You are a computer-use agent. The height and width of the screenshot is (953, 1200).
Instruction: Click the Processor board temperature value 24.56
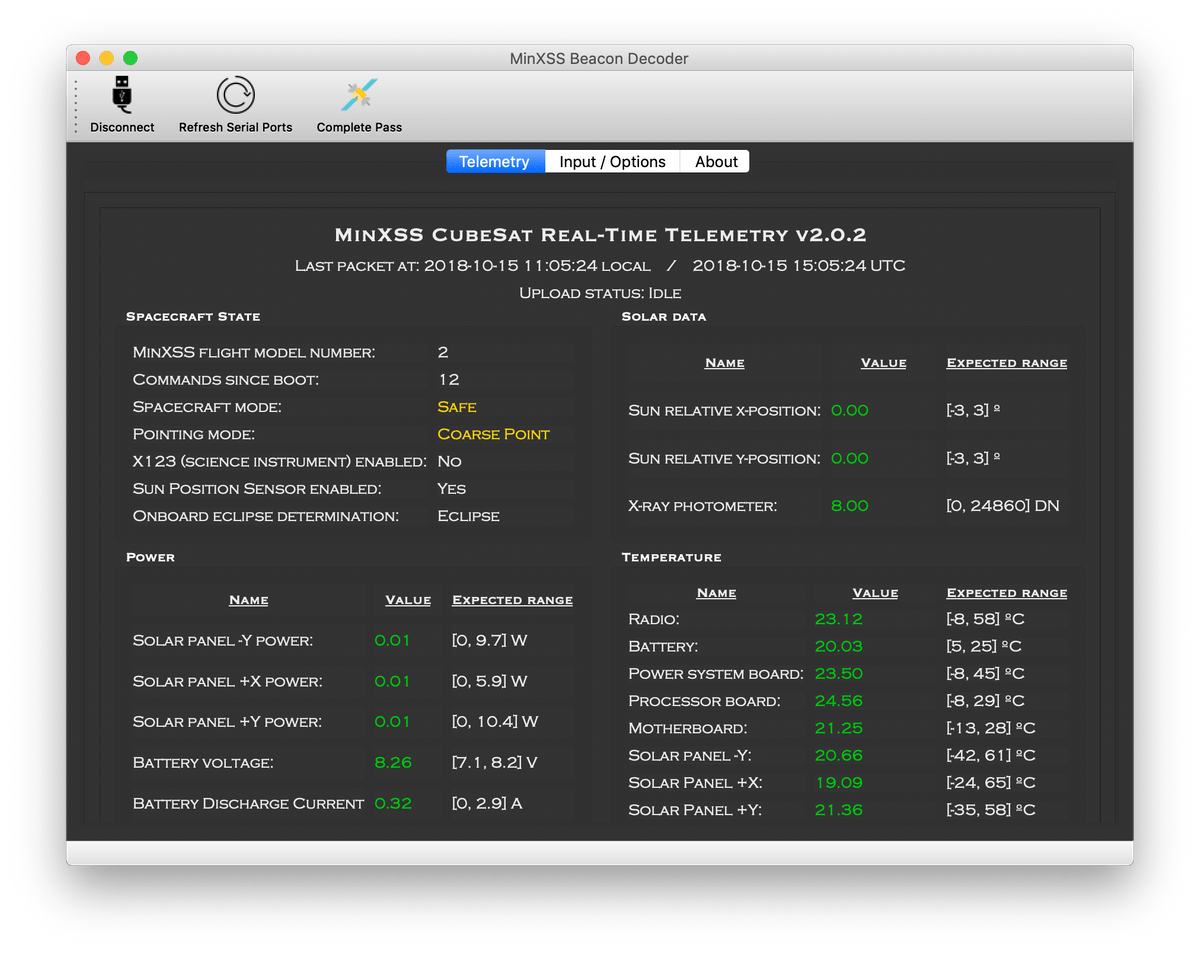pos(838,701)
